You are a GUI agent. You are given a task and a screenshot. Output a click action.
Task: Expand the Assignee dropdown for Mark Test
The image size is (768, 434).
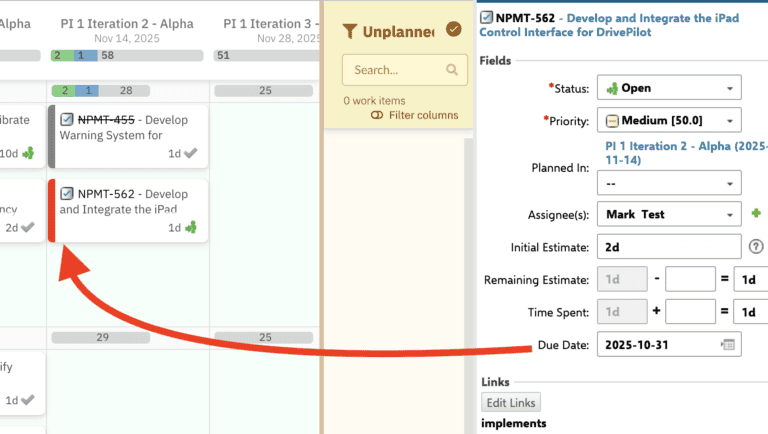[669, 214]
